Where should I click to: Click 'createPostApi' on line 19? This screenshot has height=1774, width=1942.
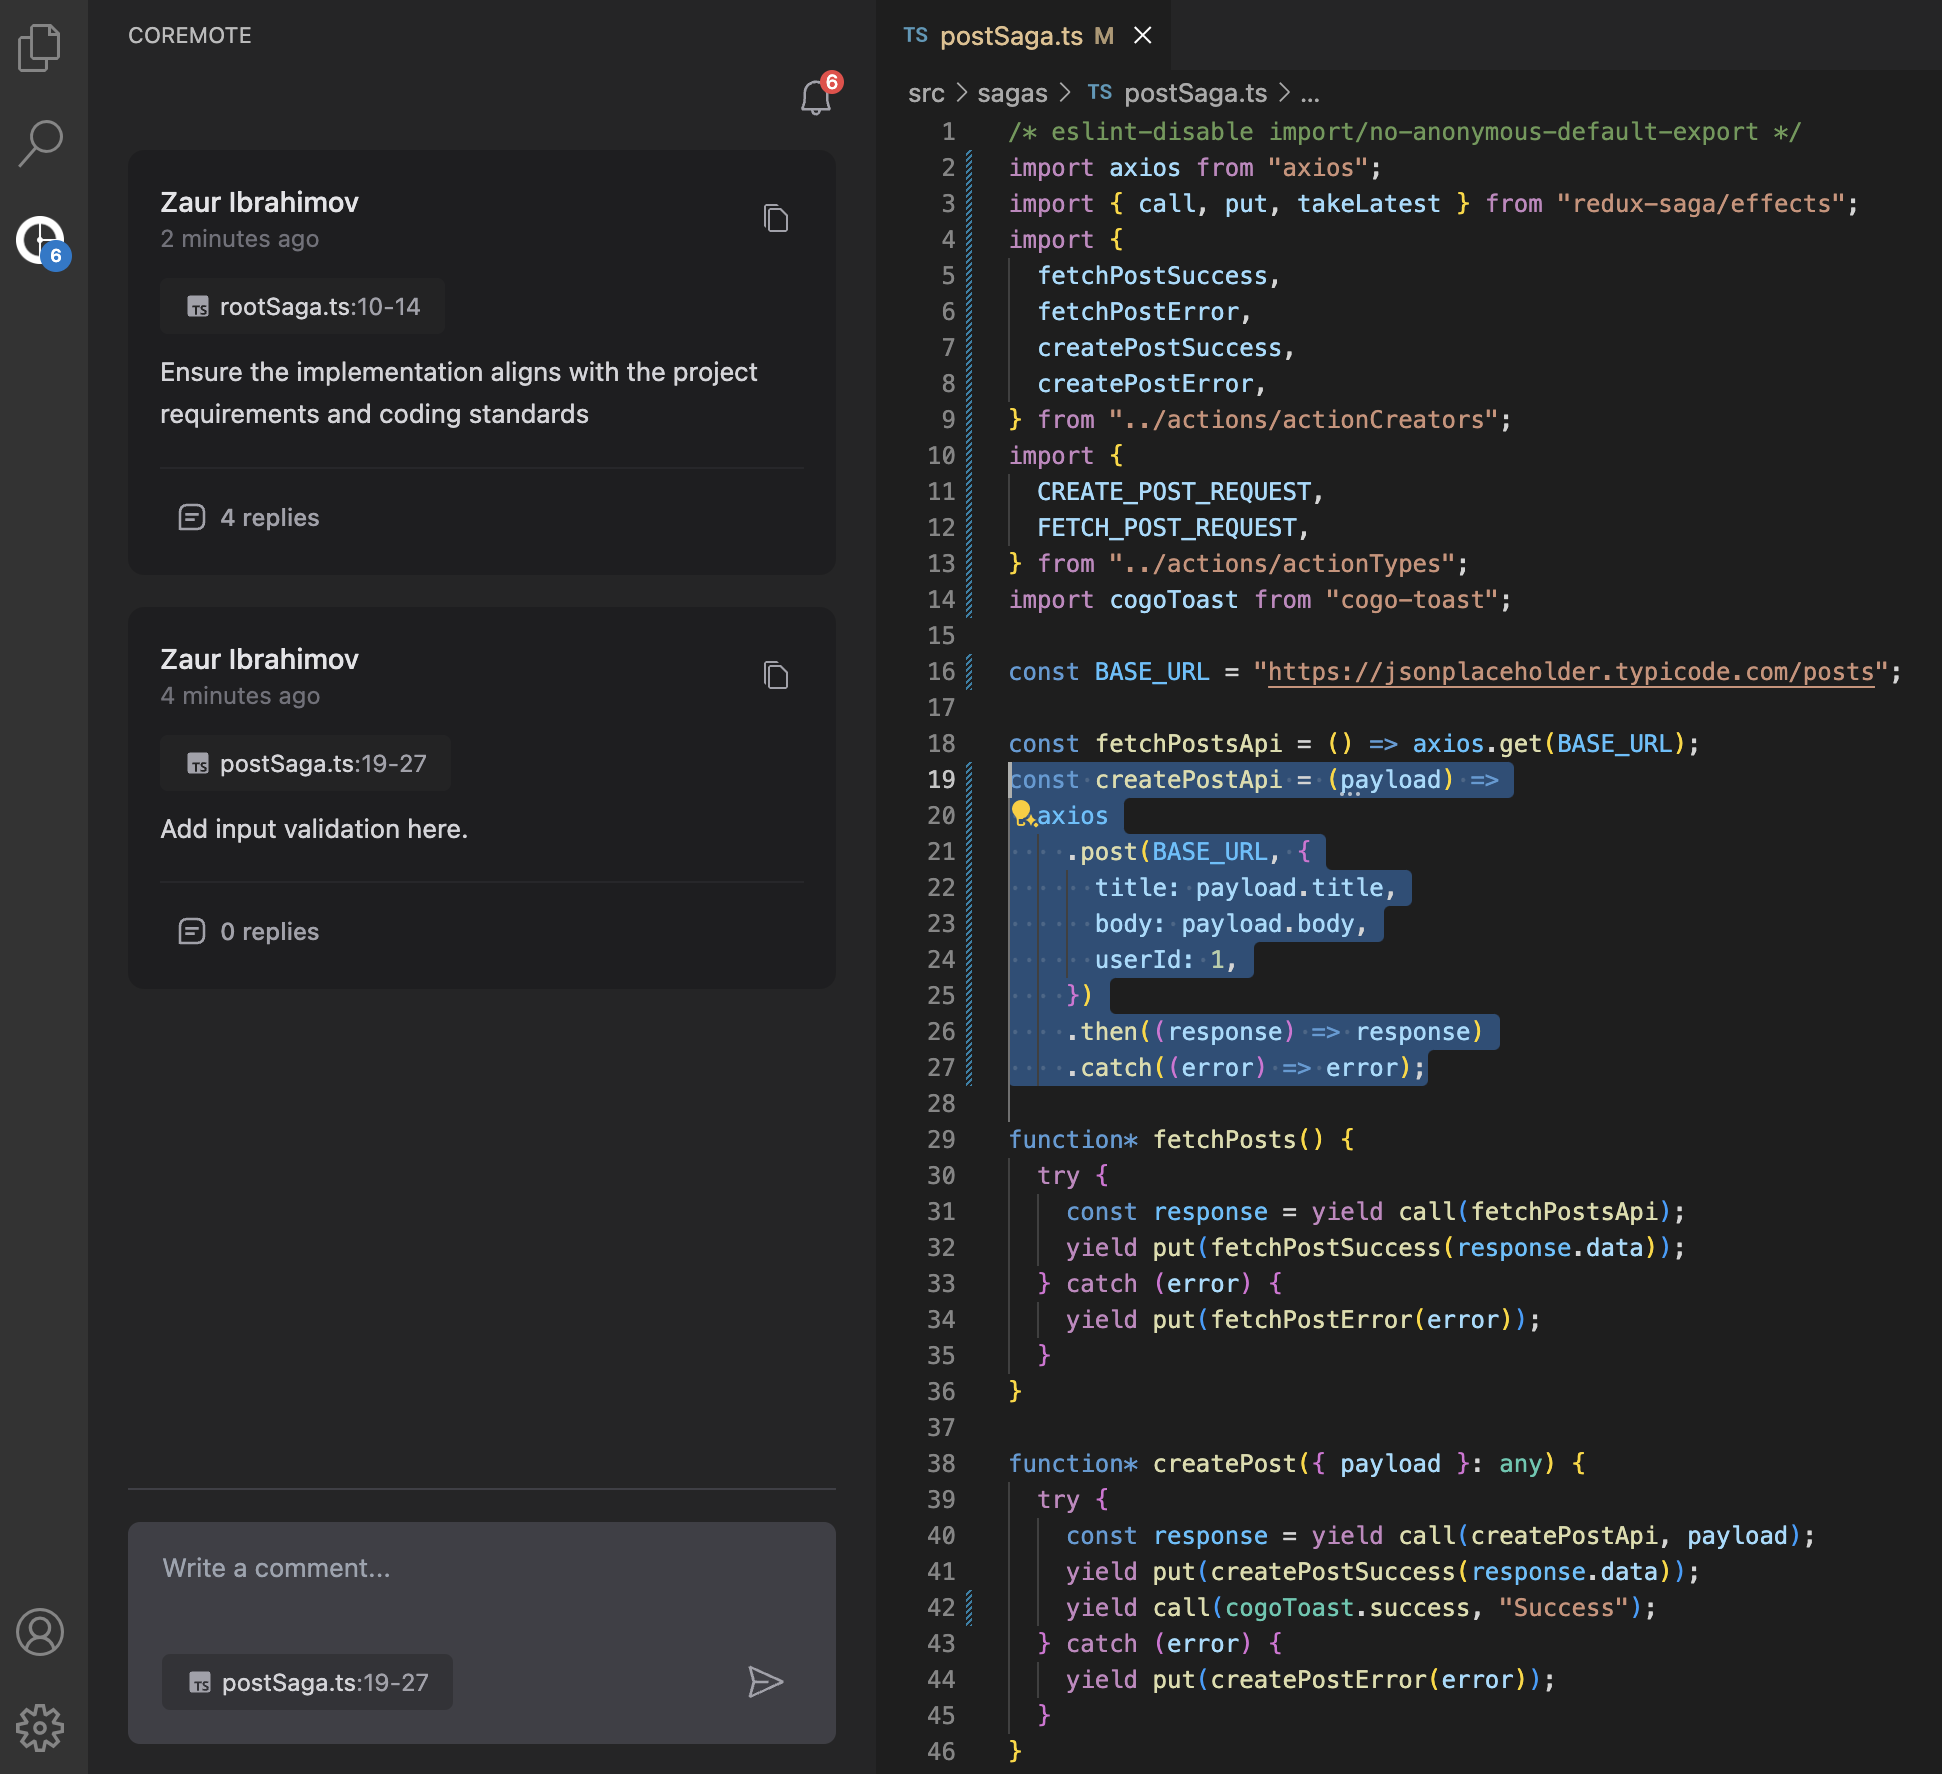1188,780
